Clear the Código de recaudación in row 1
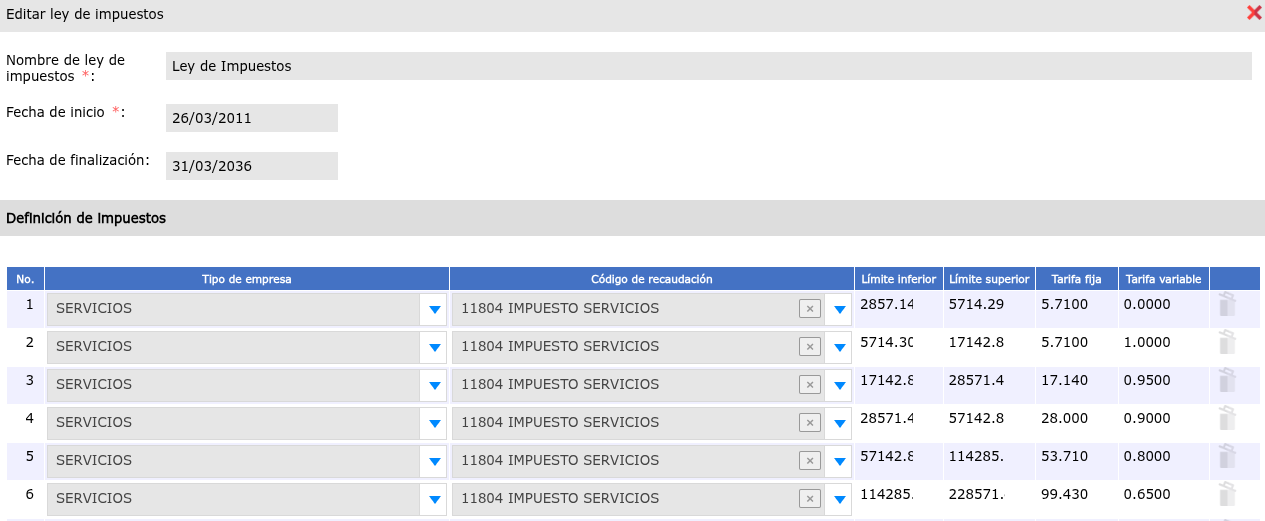 (x=810, y=309)
